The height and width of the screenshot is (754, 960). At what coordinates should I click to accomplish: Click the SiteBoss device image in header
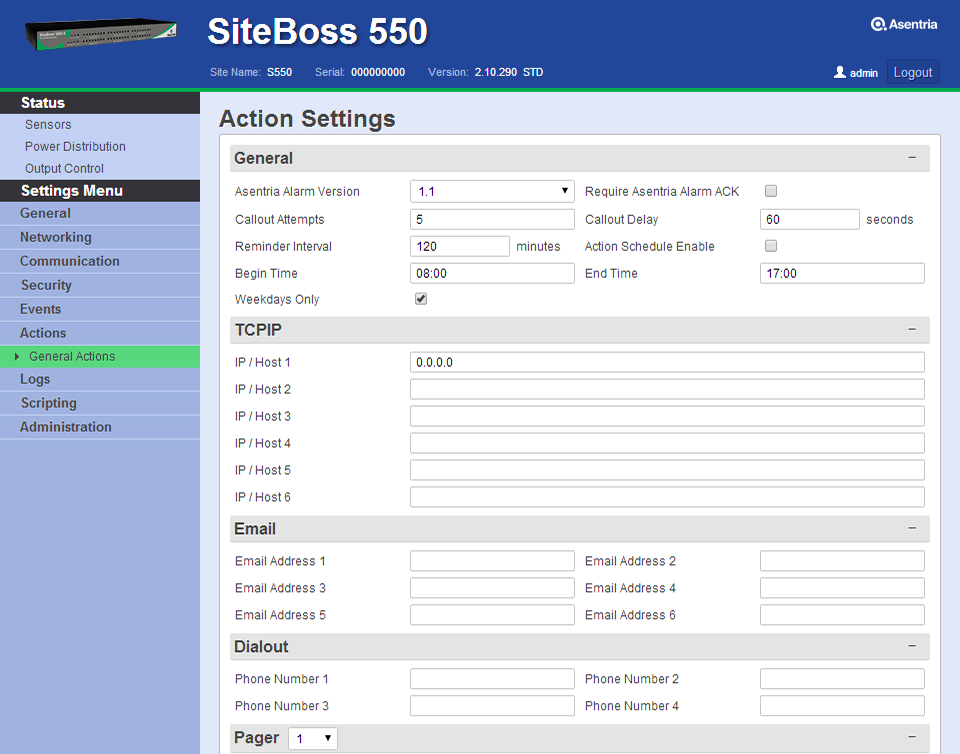point(101,34)
